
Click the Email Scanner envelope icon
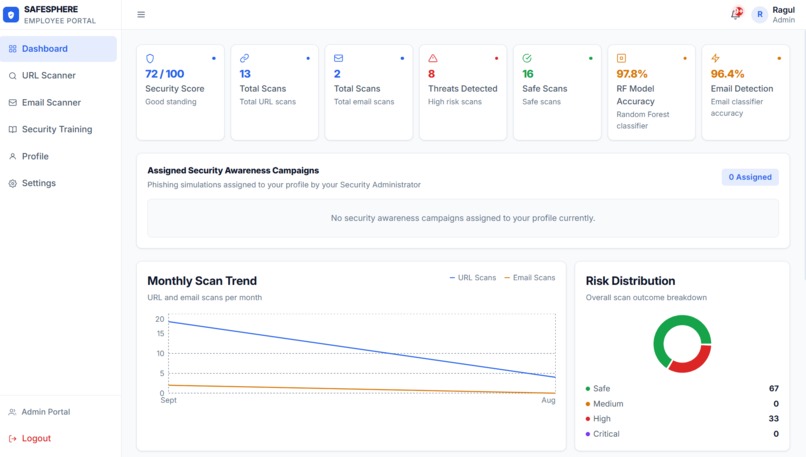[x=13, y=102]
